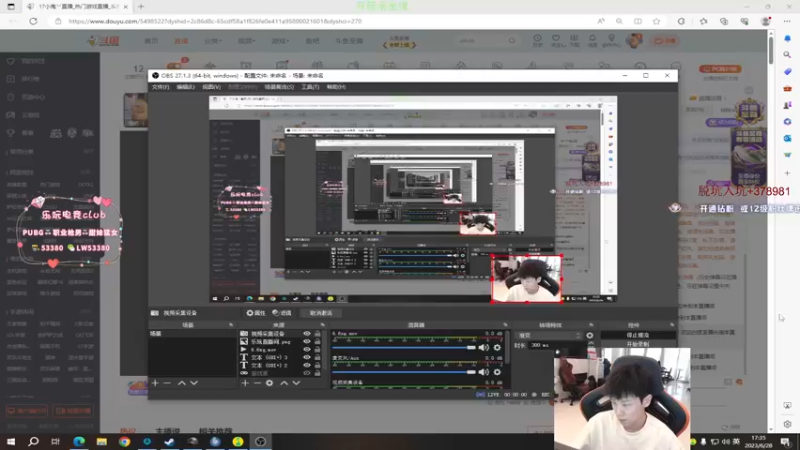Image resolution: width=800 pixels, height=450 pixels.
Task: Open settings gear for 6.6mg.mov mixer channel
Action: click(497, 348)
